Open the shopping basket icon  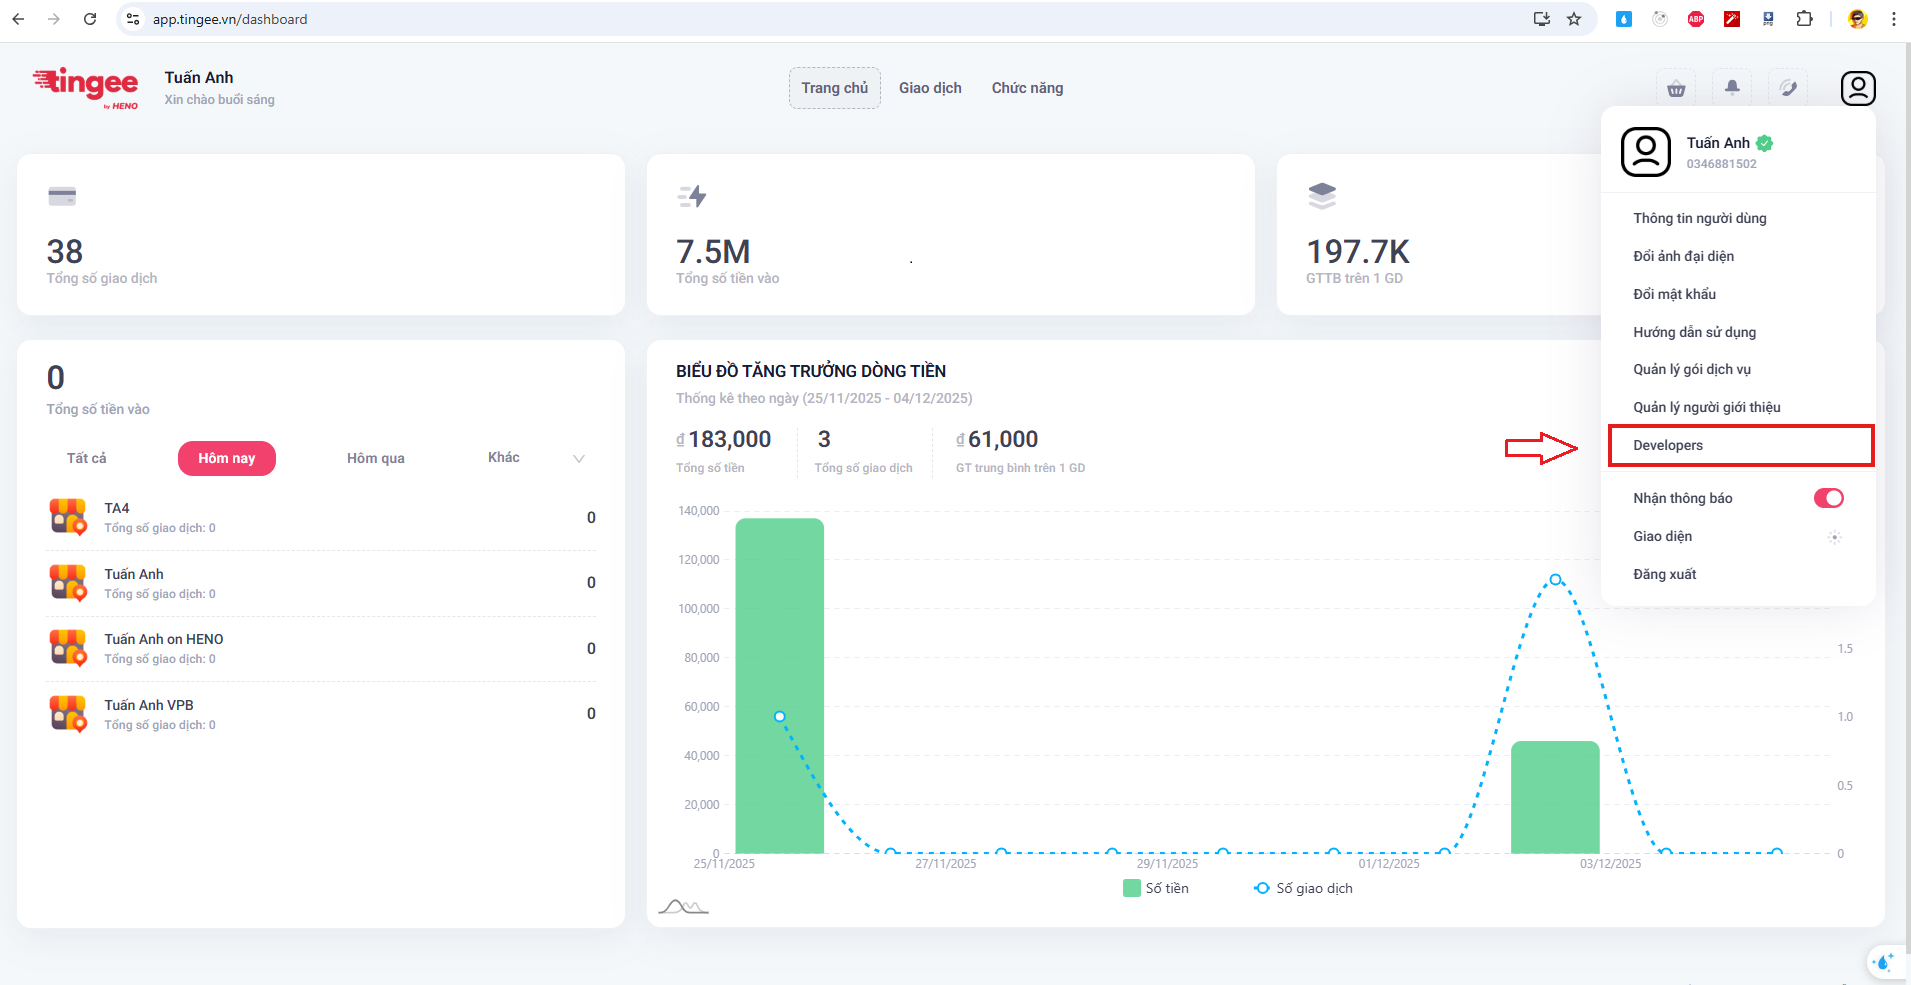(1676, 89)
